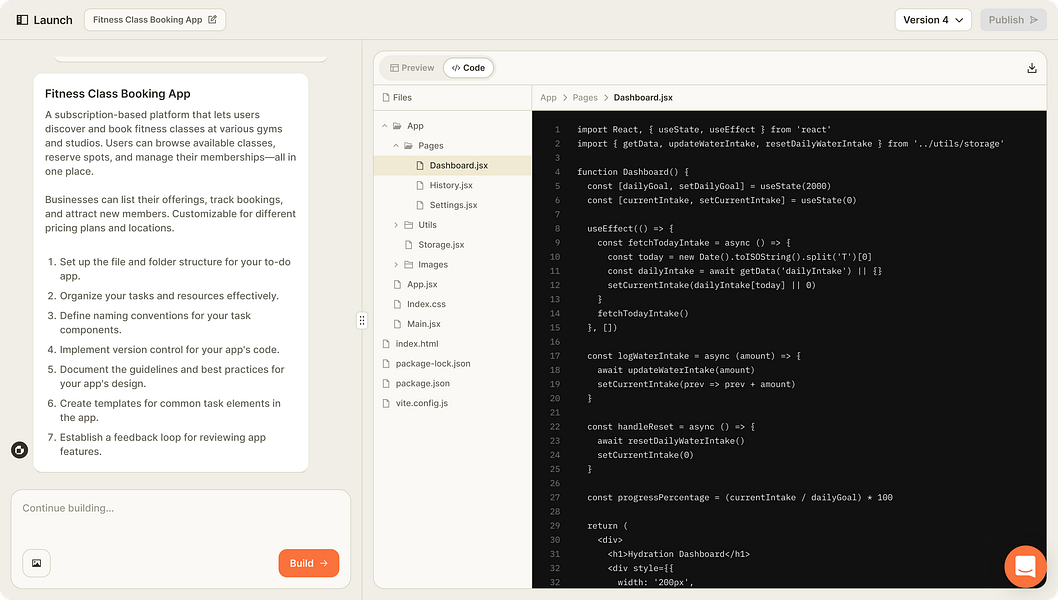Screen dimensions: 1058x600
Task: Click the small dark icon beside the message
Action: click(x=19, y=450)
